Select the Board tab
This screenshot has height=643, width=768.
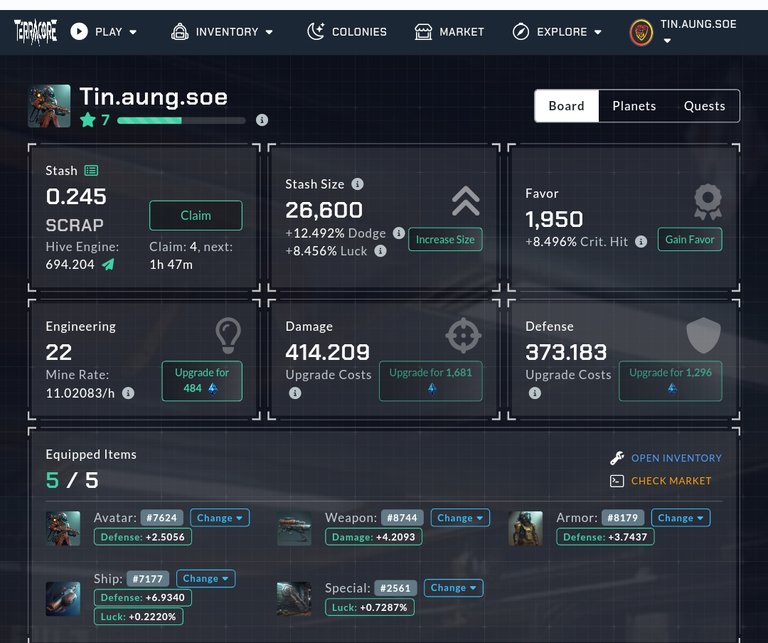(x=567, y=106)
